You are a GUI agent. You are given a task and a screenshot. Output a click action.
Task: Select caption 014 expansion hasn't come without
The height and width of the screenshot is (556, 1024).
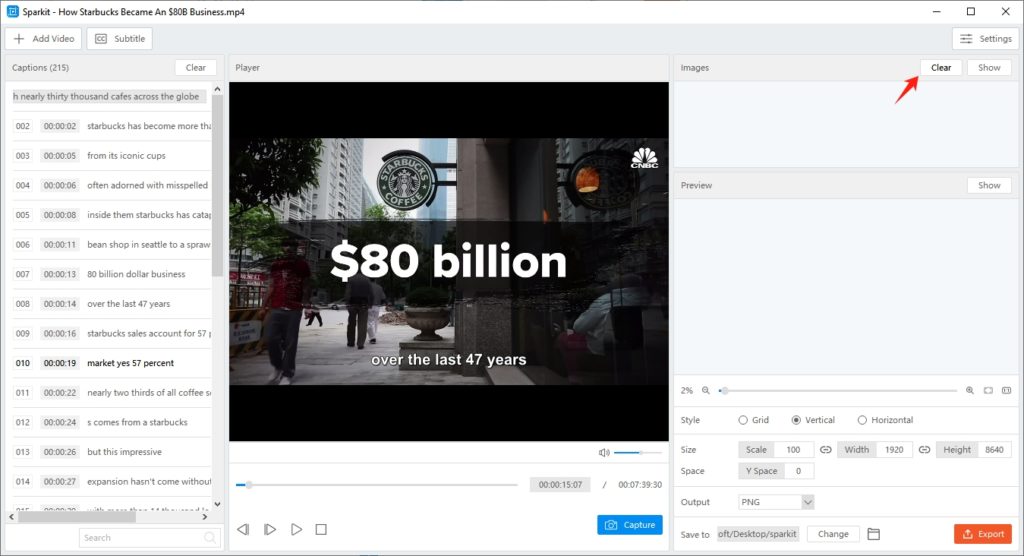pos(112,482)
